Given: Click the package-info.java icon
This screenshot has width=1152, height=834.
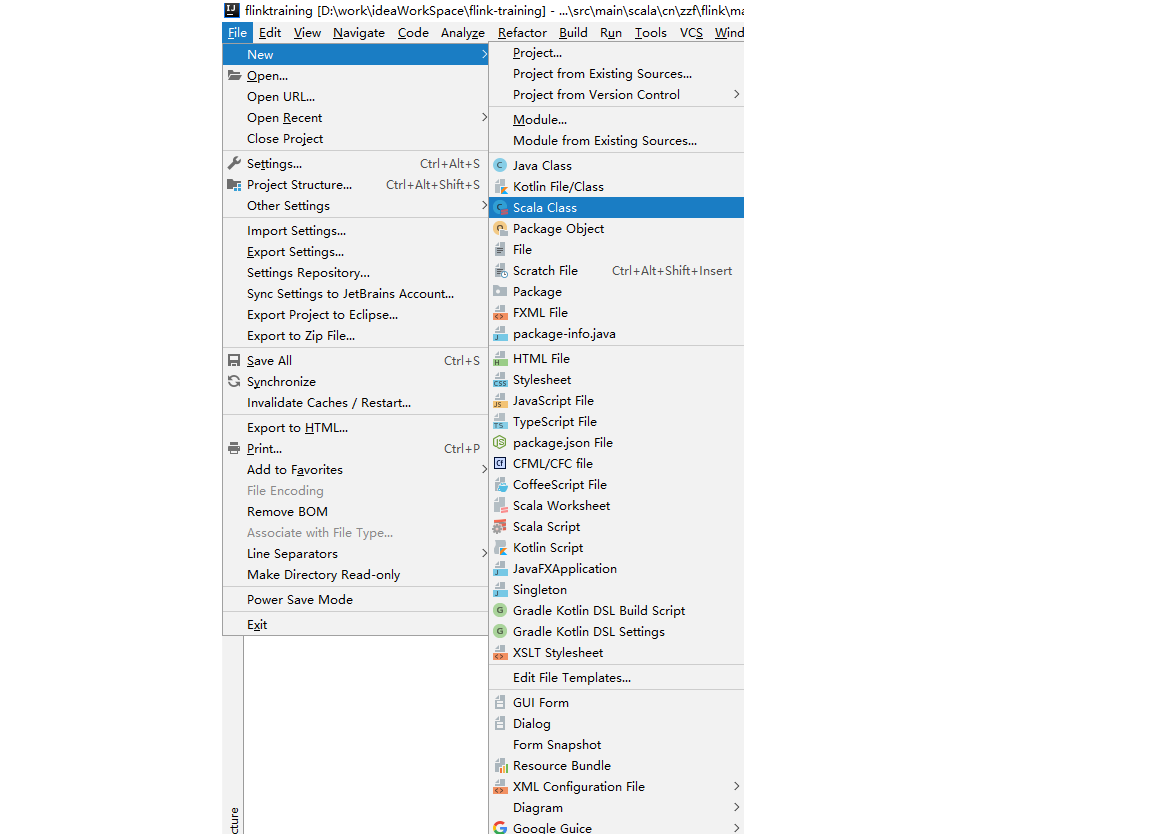Looking at the screenshot, I should [x=500, y=334].
